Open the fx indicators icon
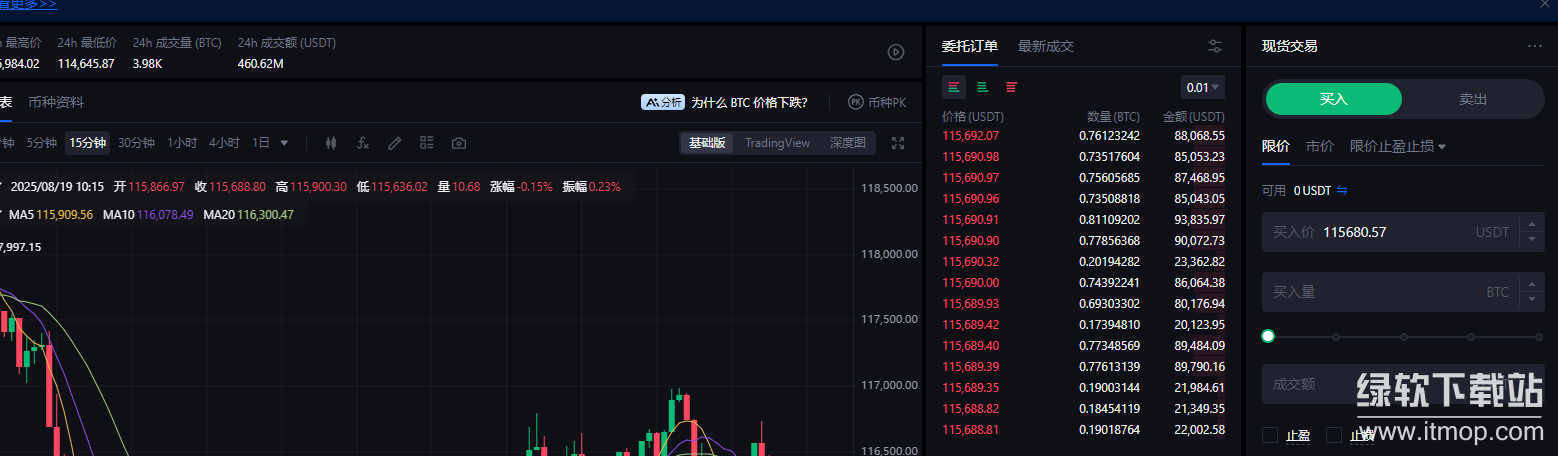 click(363, 143)
